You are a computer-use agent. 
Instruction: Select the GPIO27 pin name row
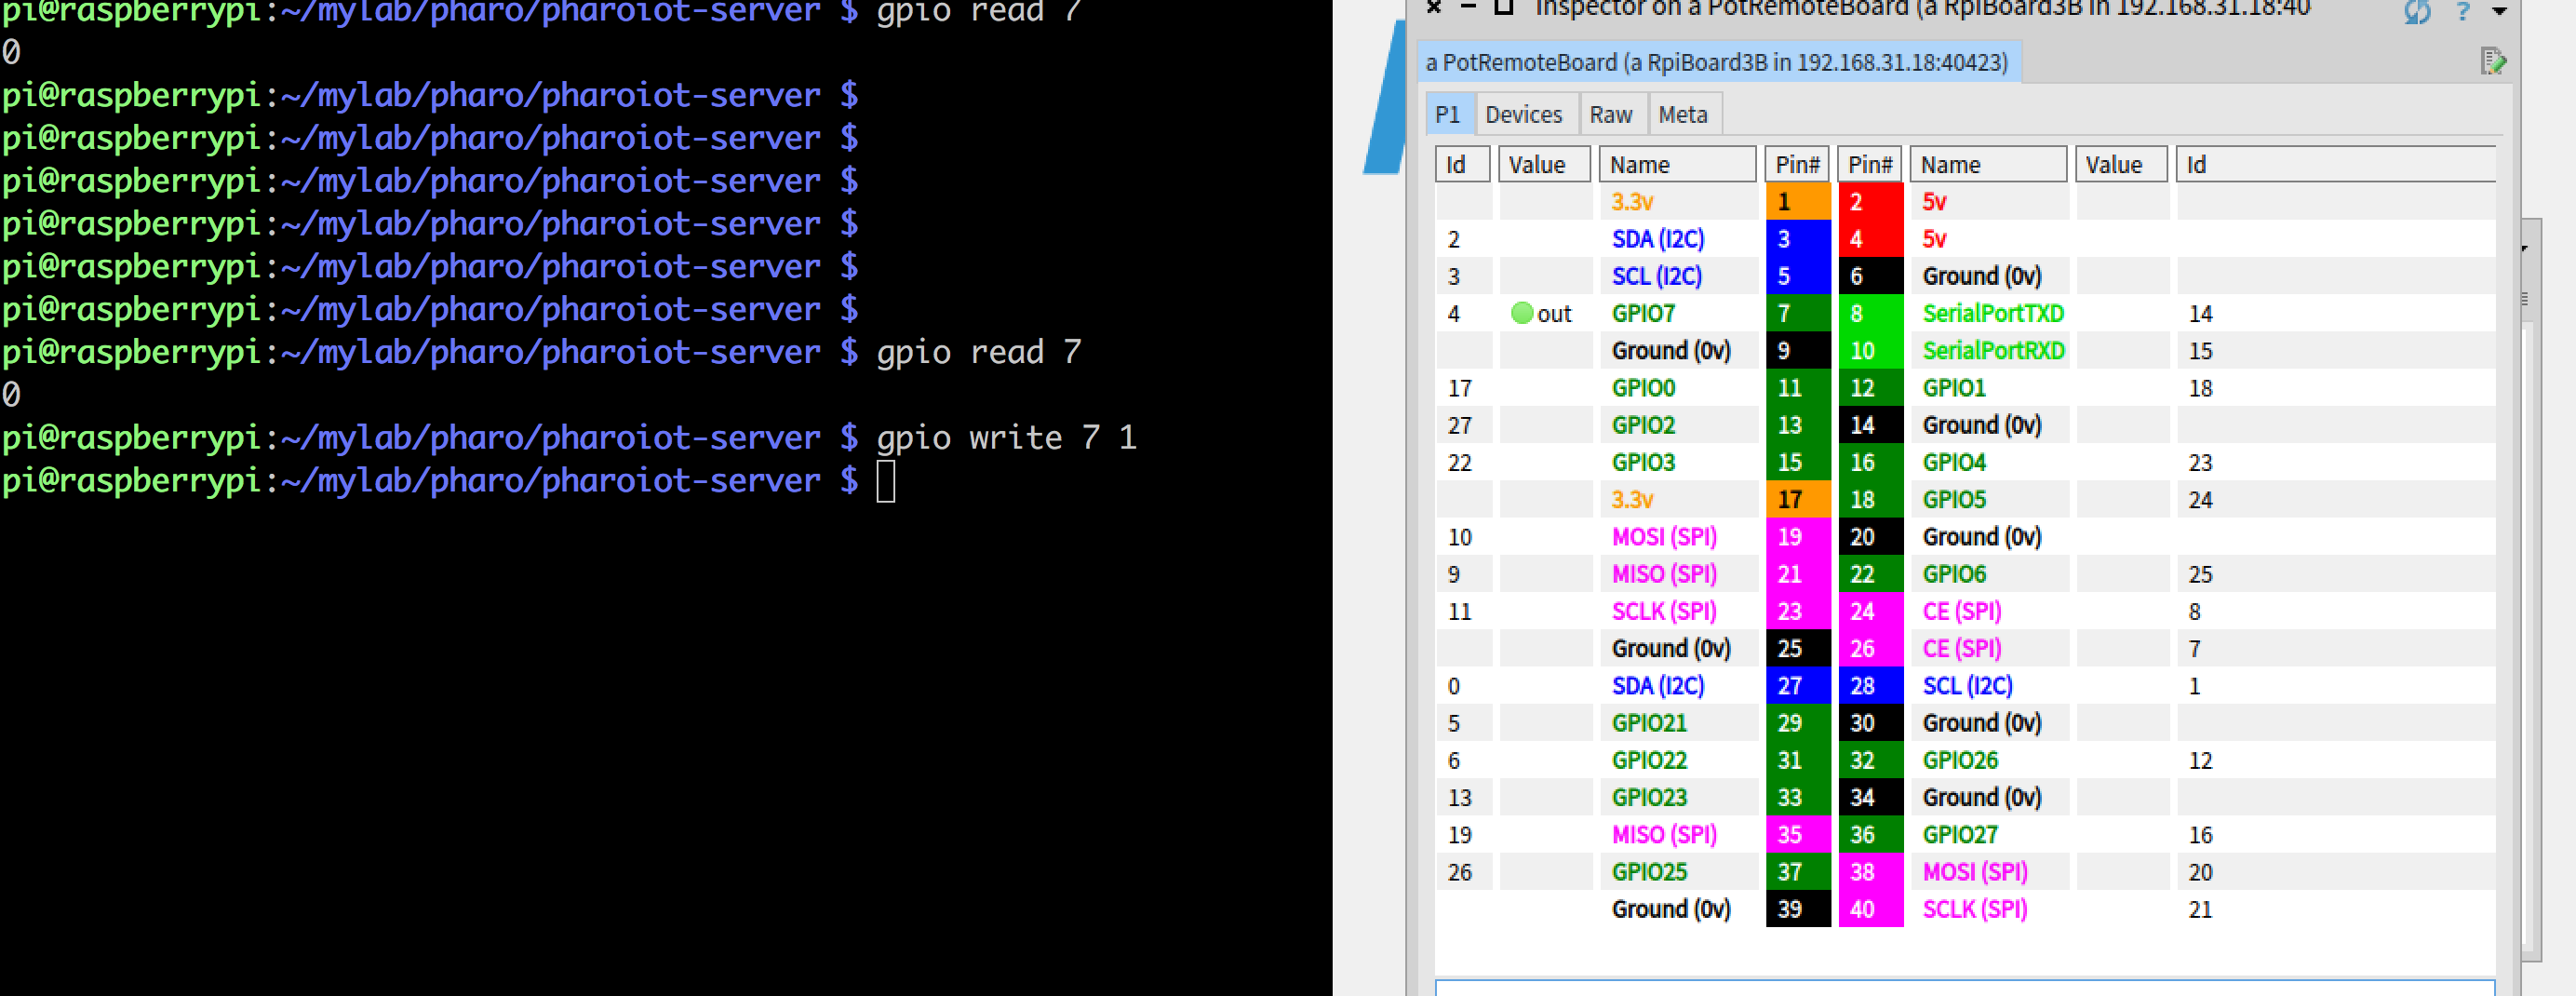coord(1959,835)
